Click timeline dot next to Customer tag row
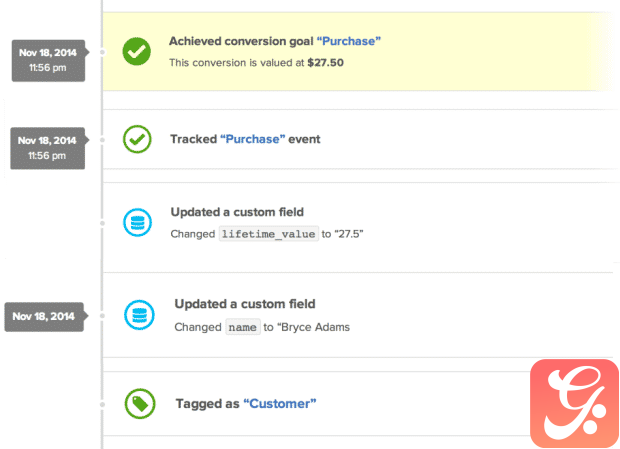The image size is (620, 449). click(x=102, y=404)
